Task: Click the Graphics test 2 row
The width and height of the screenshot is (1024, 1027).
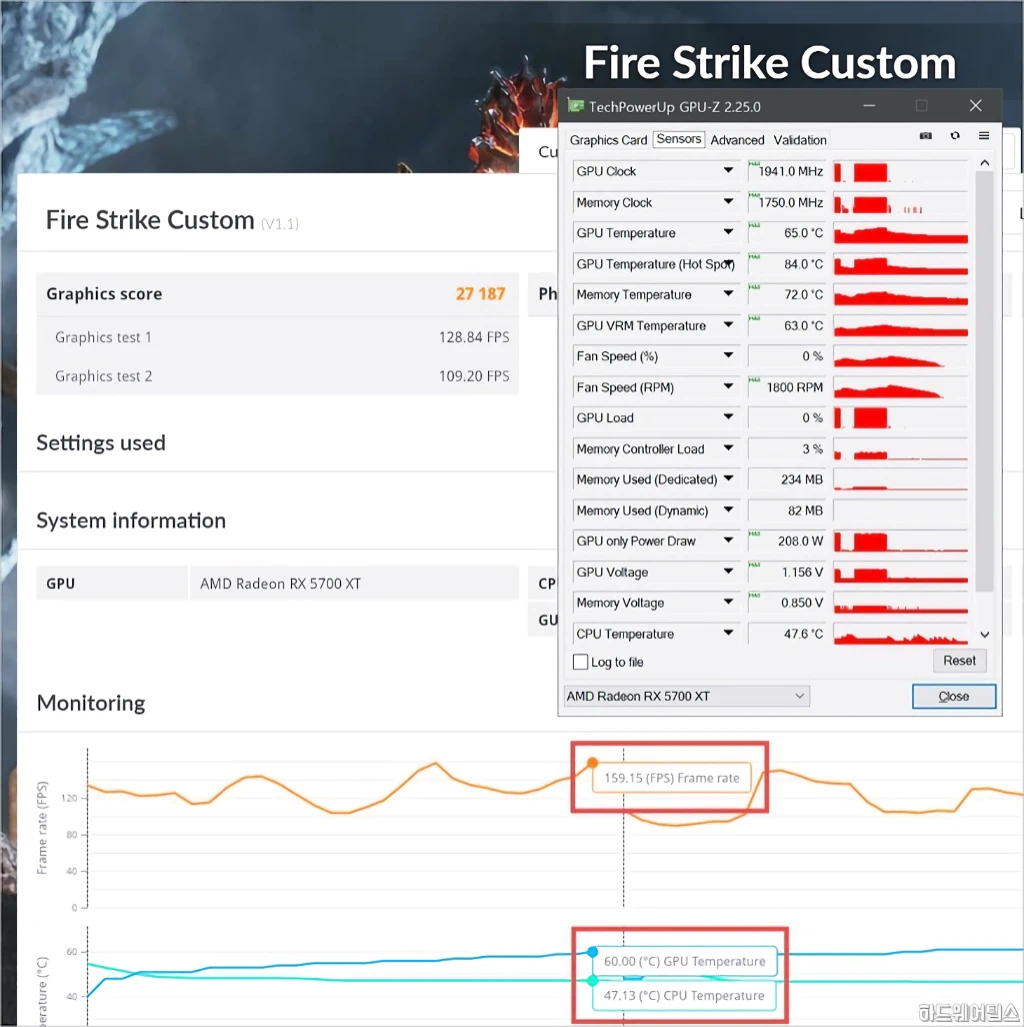Action: click(278, 376)
